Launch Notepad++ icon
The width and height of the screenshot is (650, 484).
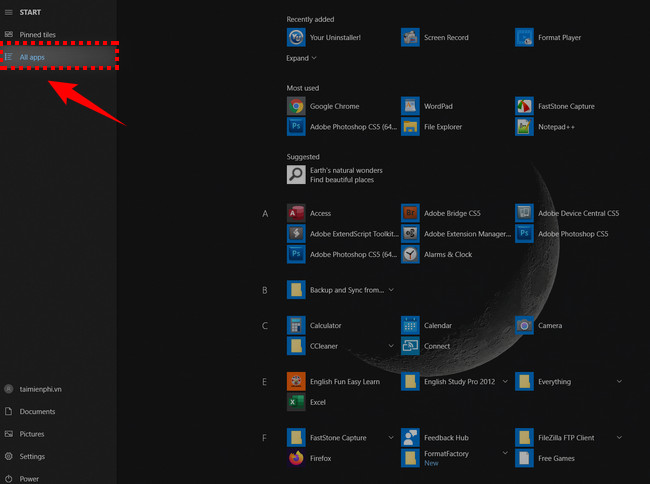click(x=524, y=127)
